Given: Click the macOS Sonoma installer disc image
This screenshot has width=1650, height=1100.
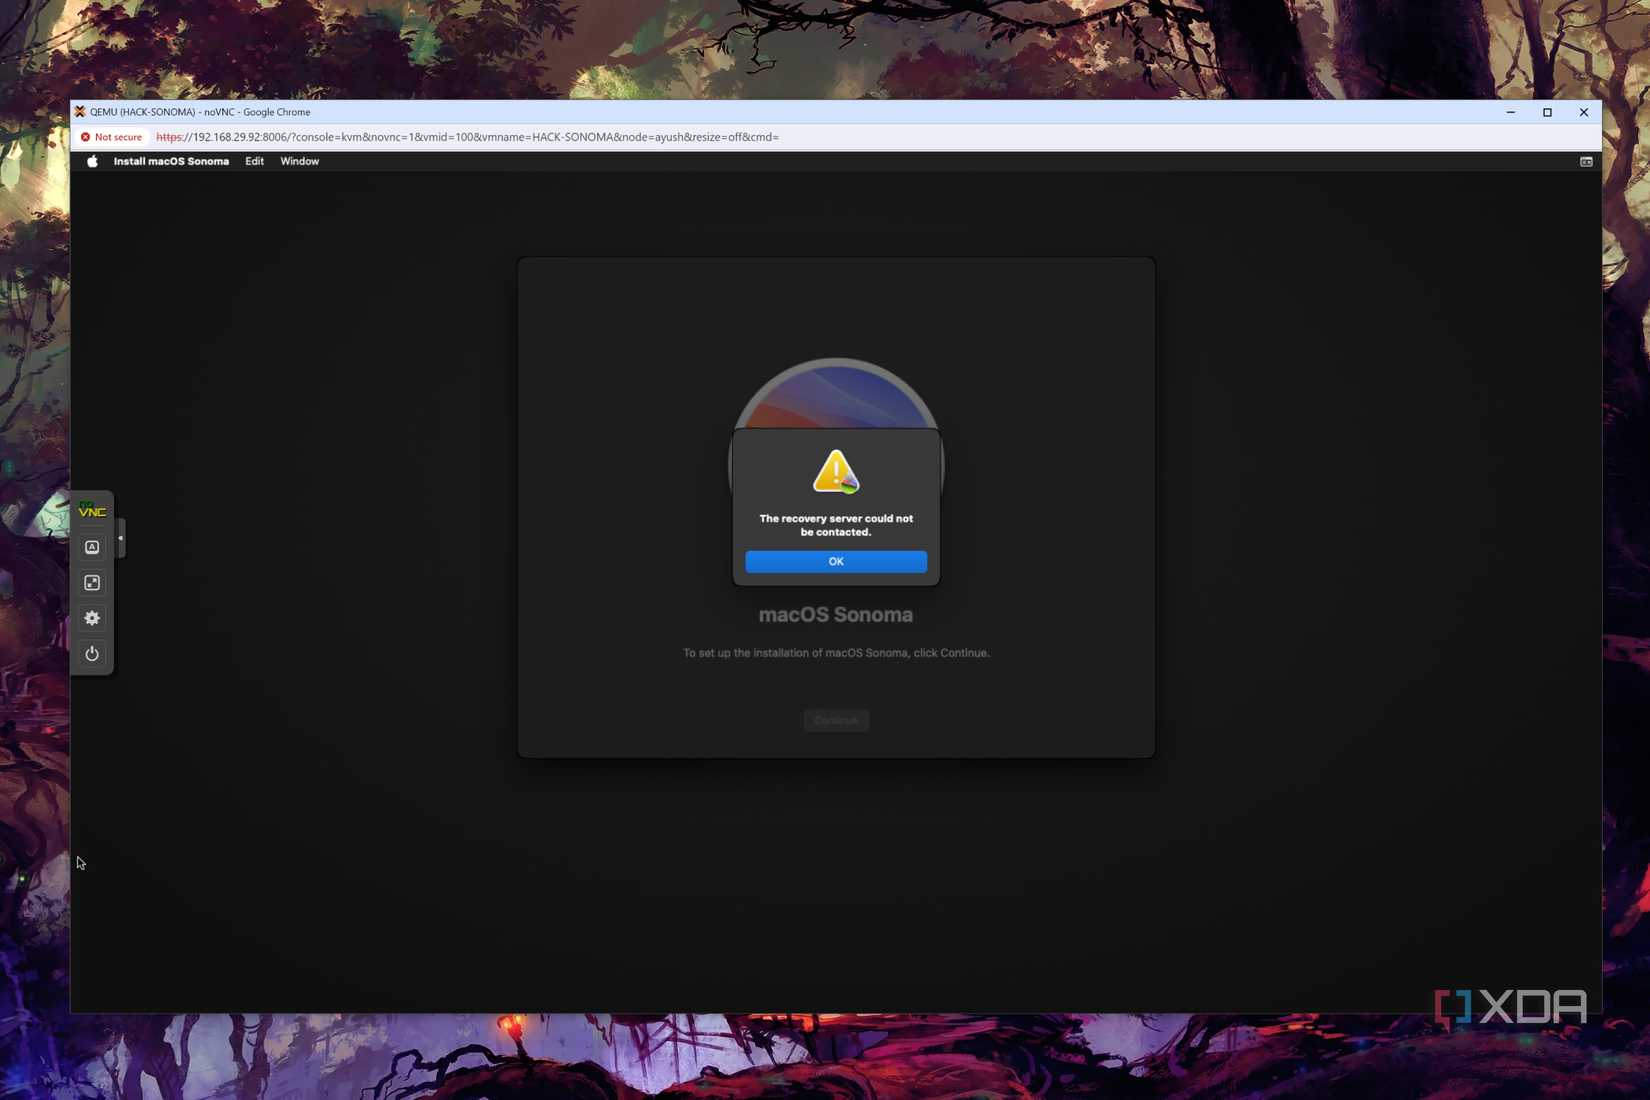Looking at the screenshot, I should tap(836, 394).
